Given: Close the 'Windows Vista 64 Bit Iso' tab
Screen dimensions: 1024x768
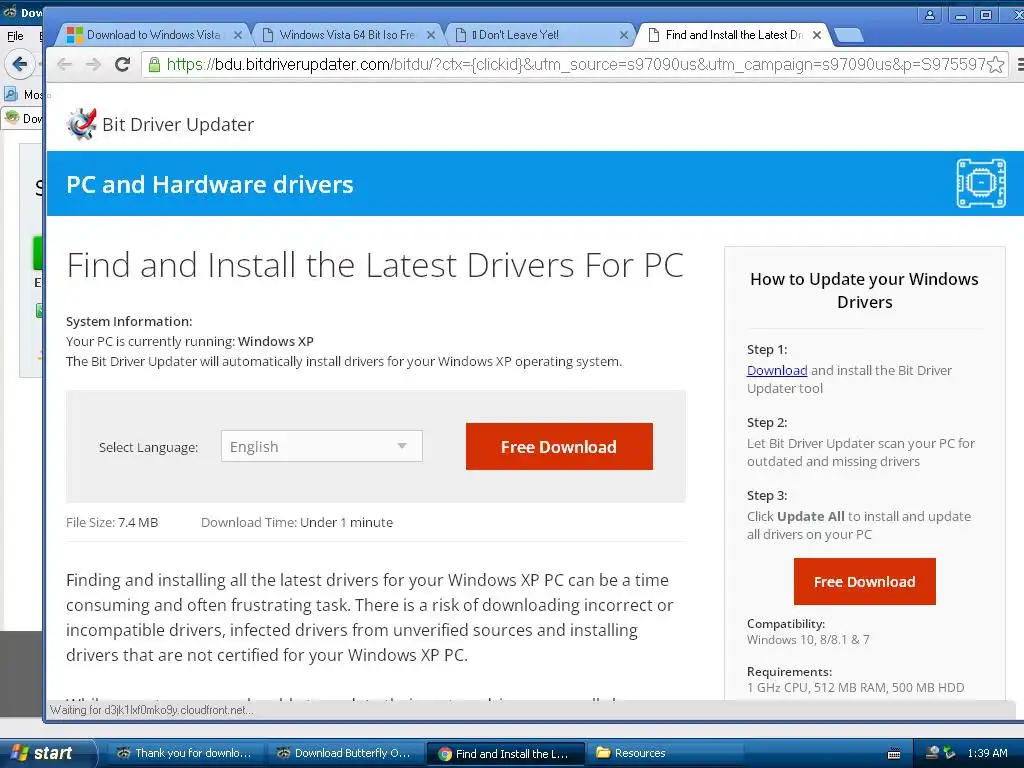Looking at the screenshot, I should (431, 35).
